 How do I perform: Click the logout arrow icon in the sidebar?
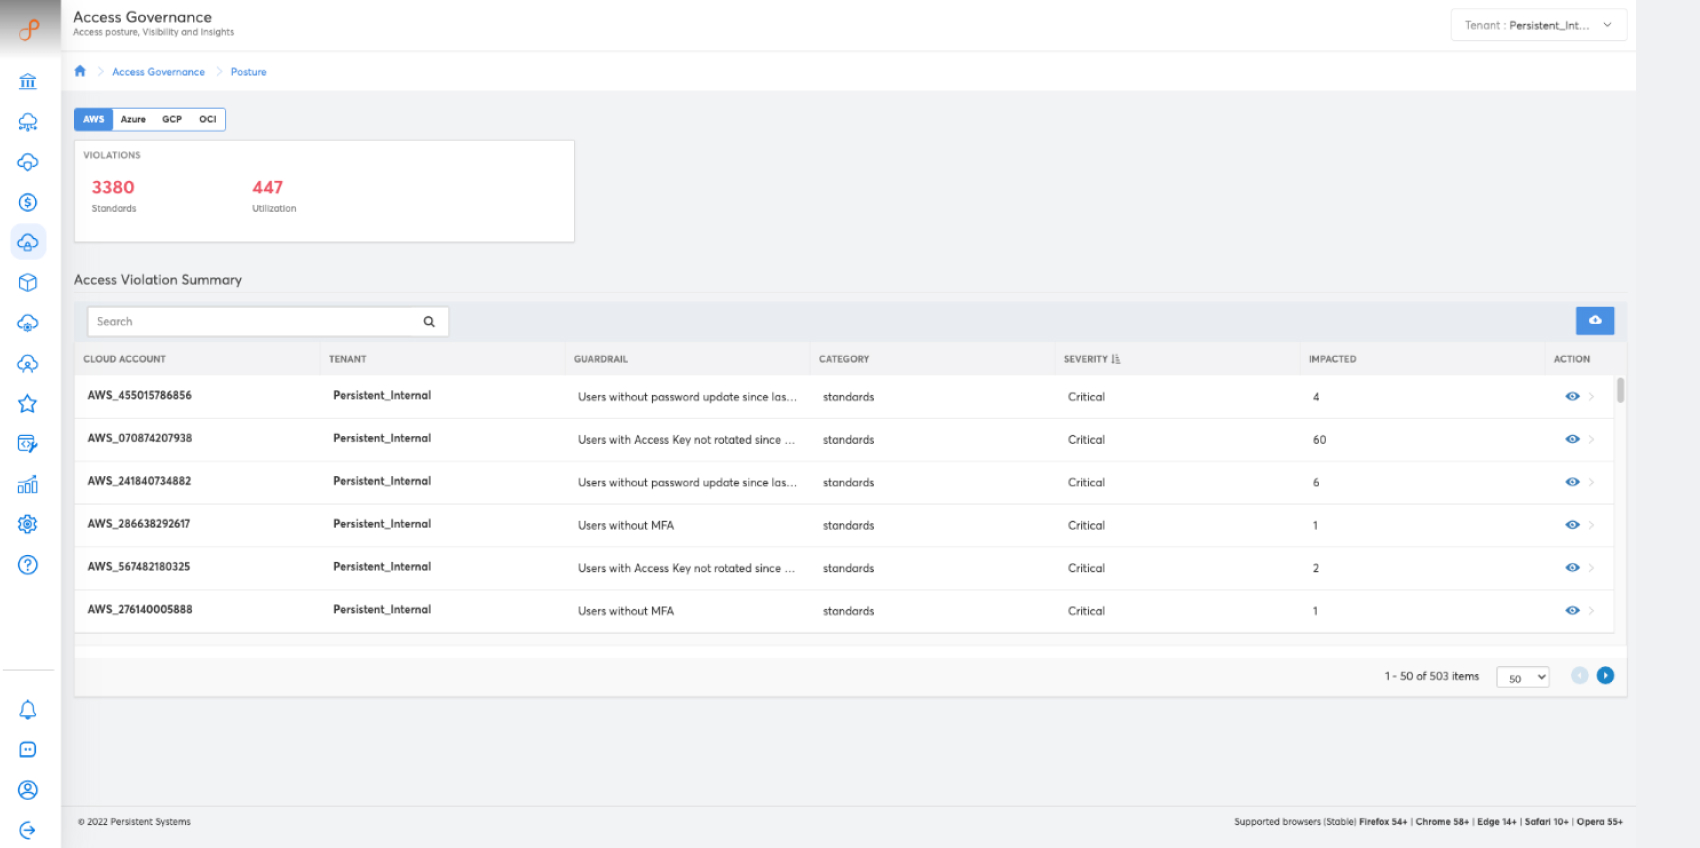tap(28, 830)
